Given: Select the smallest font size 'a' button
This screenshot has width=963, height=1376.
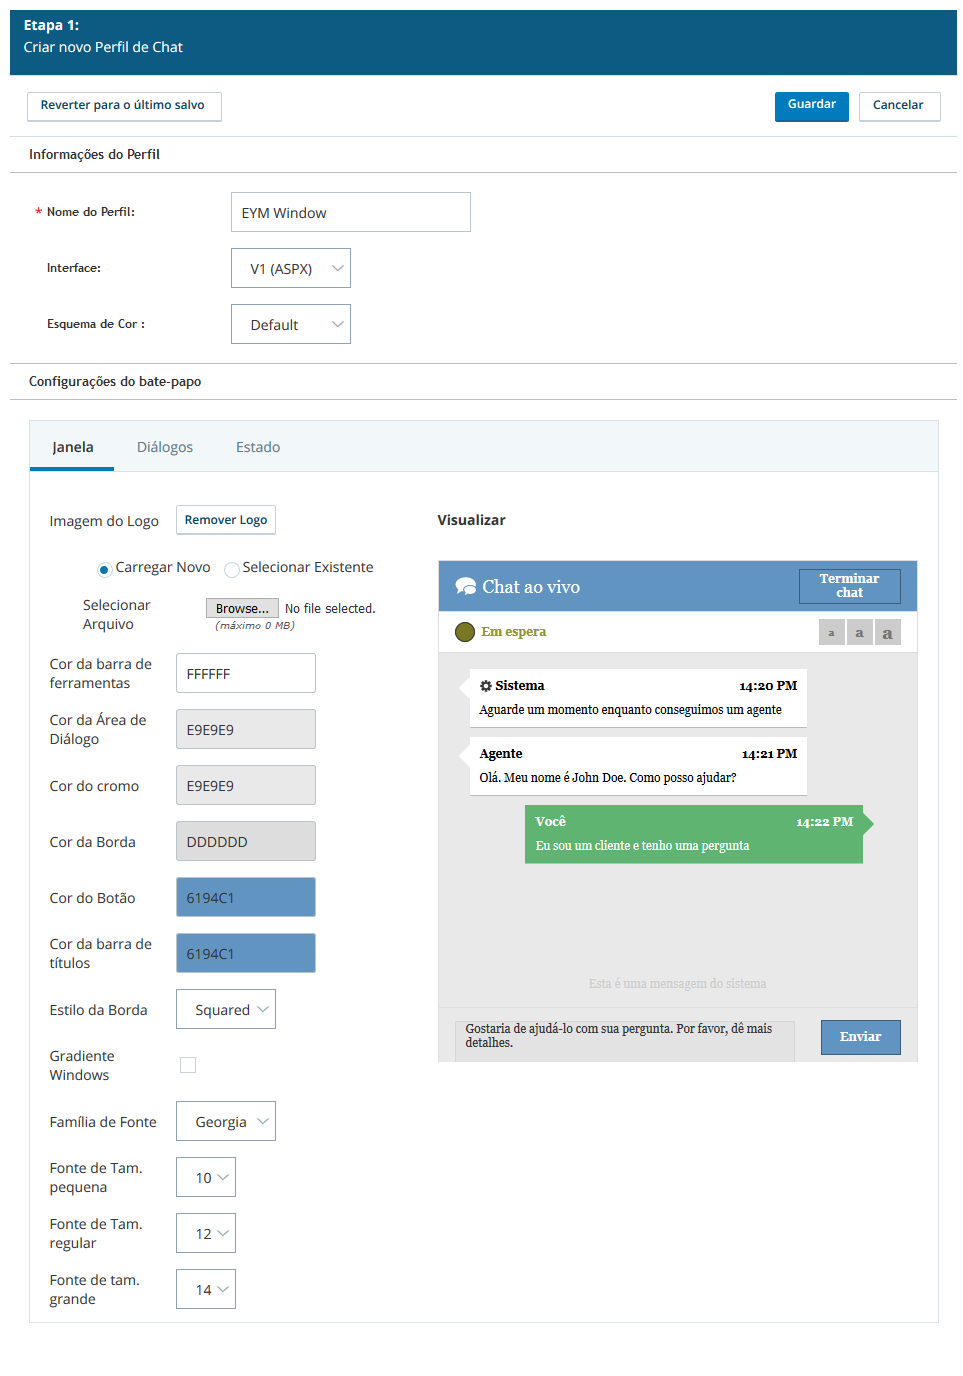Looking at the screenshot, I should [831, 632].
